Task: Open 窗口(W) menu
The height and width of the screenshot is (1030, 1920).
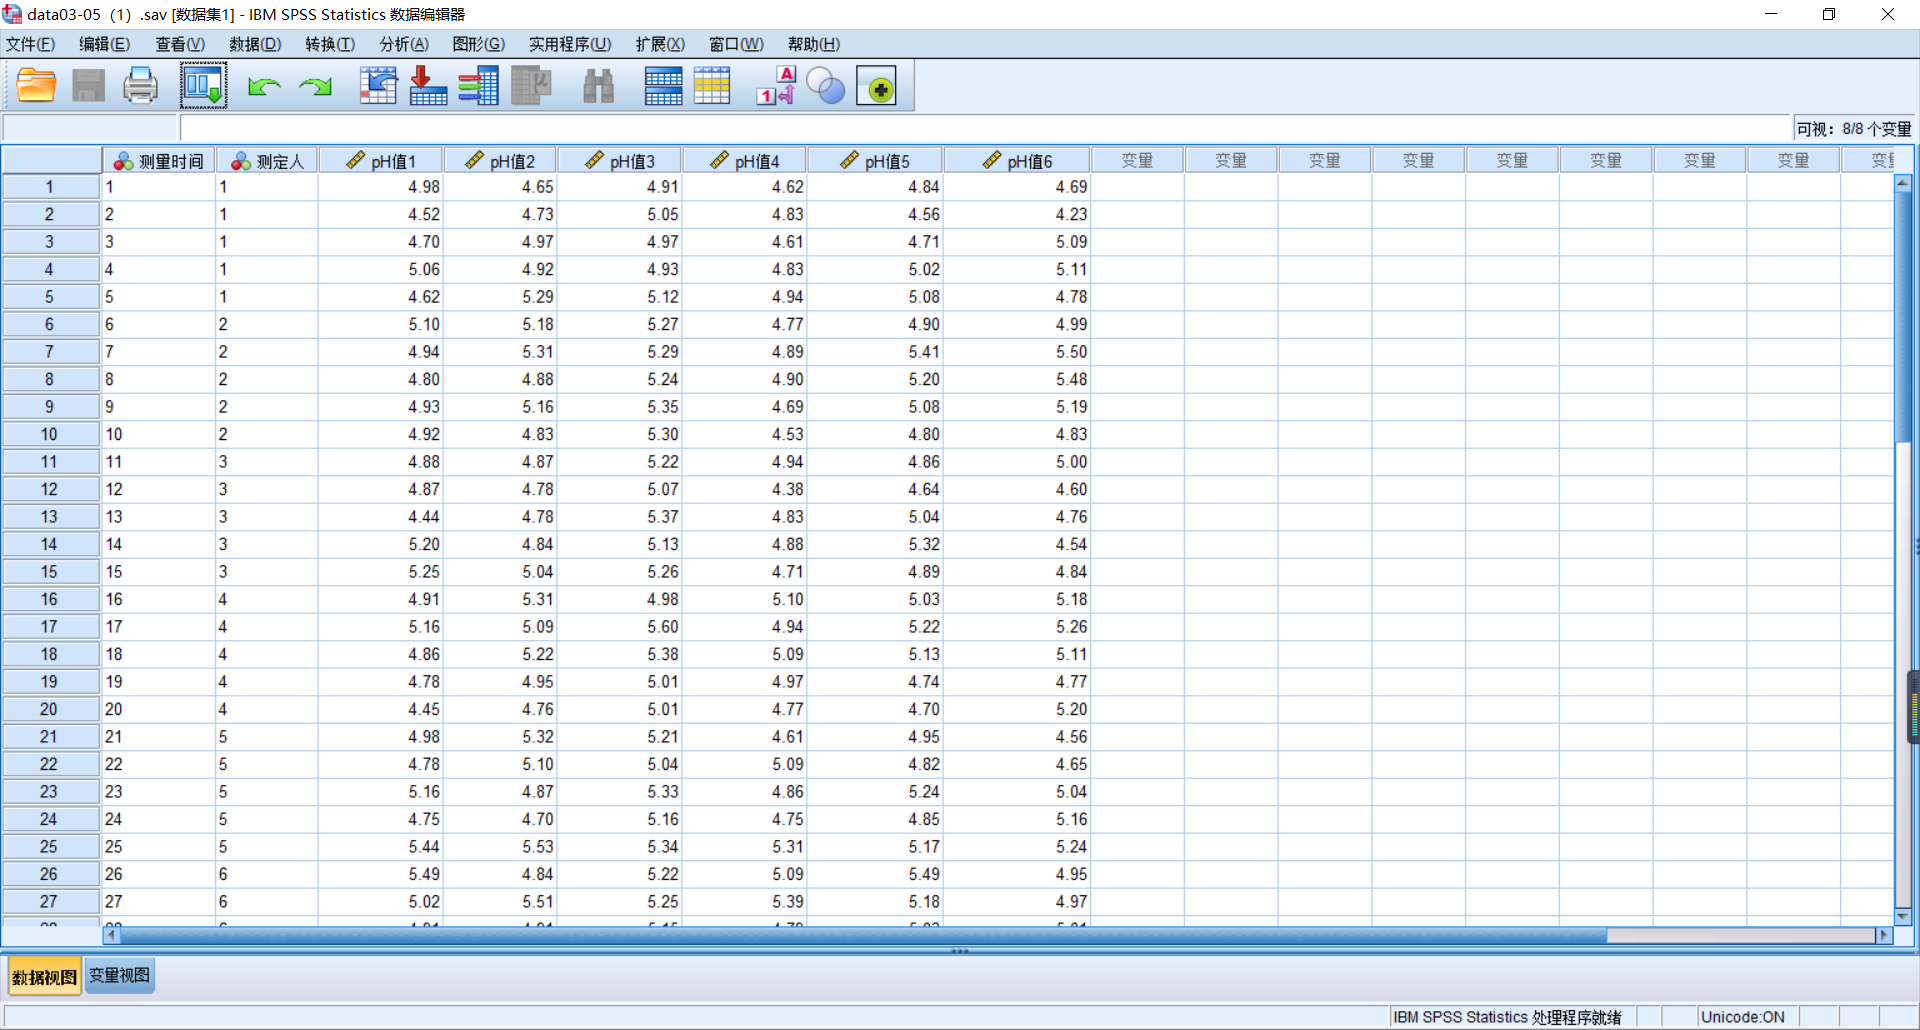Action: (x=736, y=44)
